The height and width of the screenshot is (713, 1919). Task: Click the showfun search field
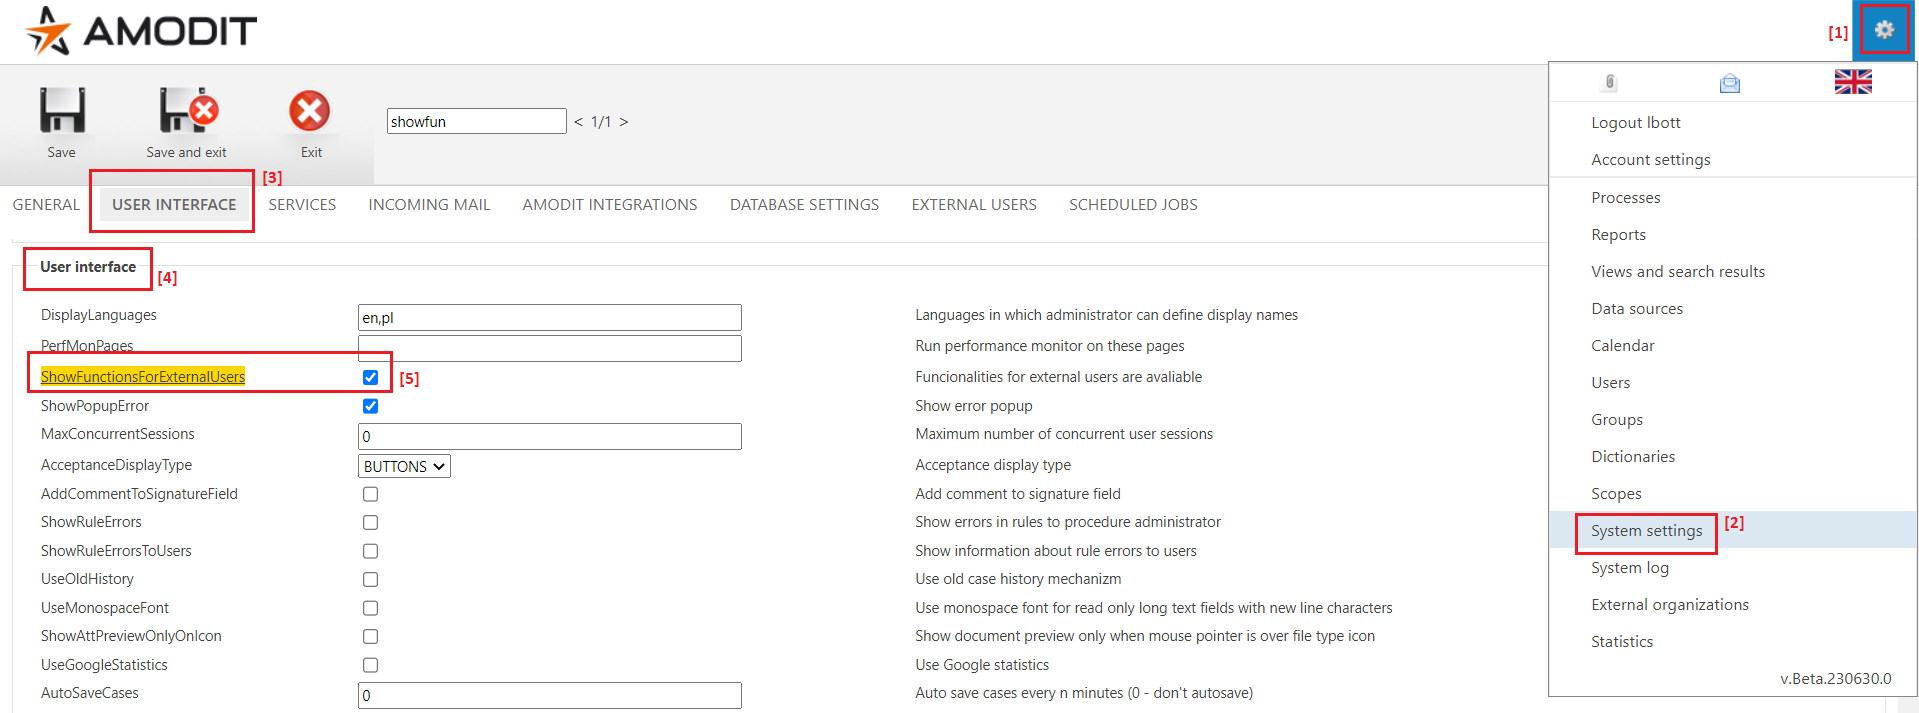[476, 121]
